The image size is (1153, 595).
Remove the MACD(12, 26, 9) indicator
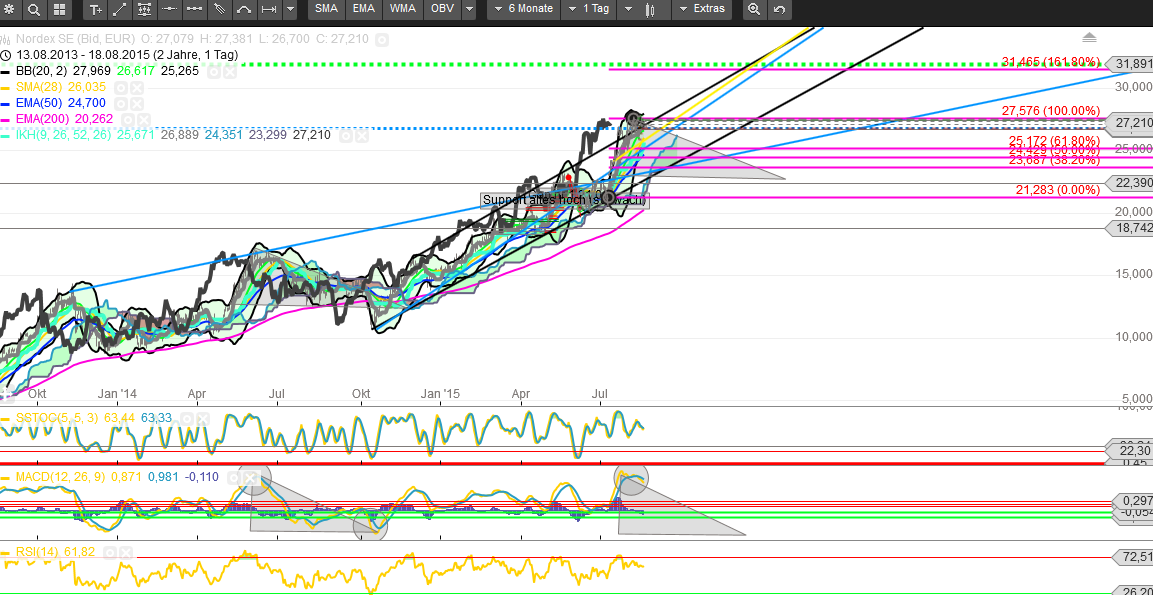click(252, 477)
